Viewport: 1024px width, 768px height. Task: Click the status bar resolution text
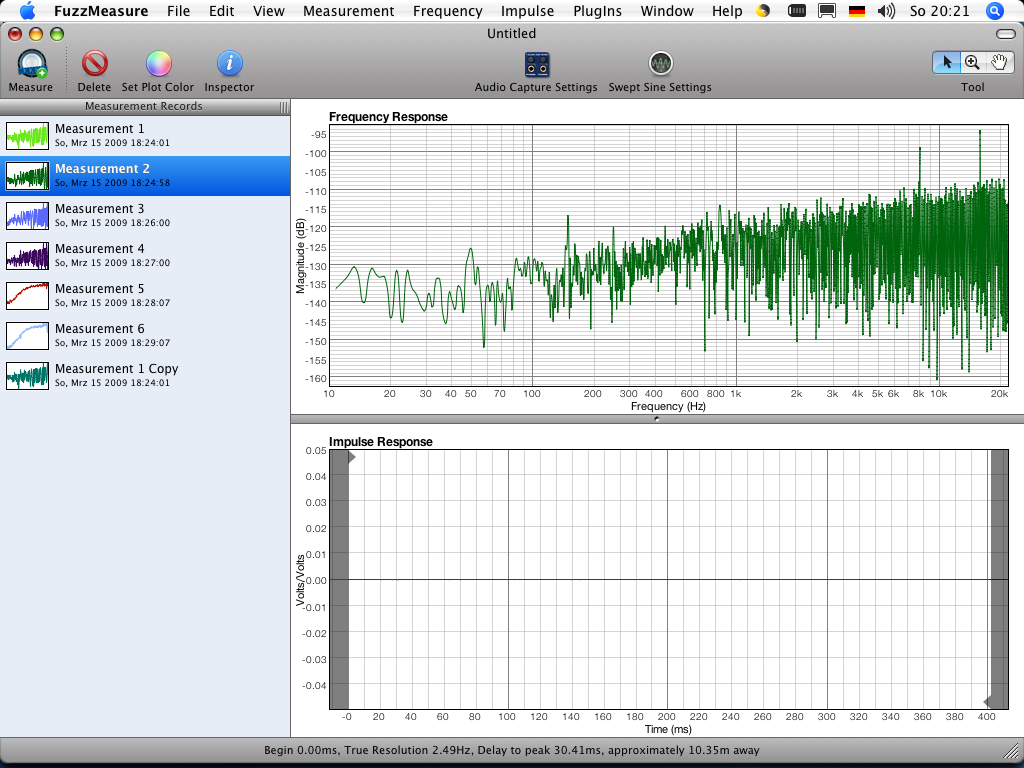click(x=511, y=750)
